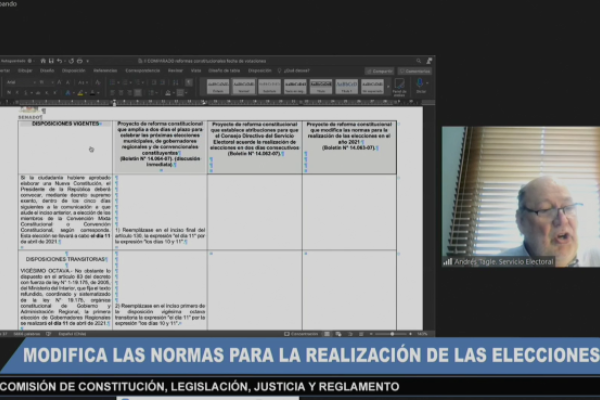600x400 pixels.
Task: Click the Home icon in Word's quick access toolbar
Action: pyautogui.click(x=43, y=61)
